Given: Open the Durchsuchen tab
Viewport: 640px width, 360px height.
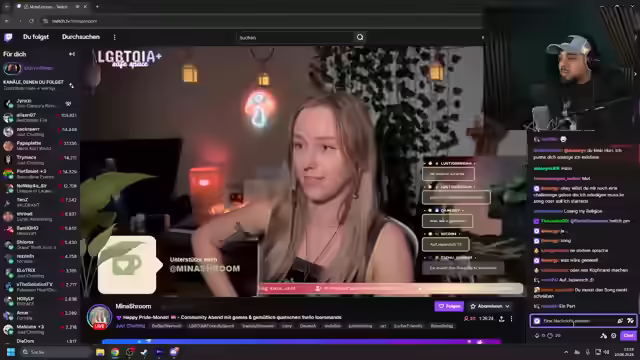Looking at the screenshot, I should click(81, 37).
